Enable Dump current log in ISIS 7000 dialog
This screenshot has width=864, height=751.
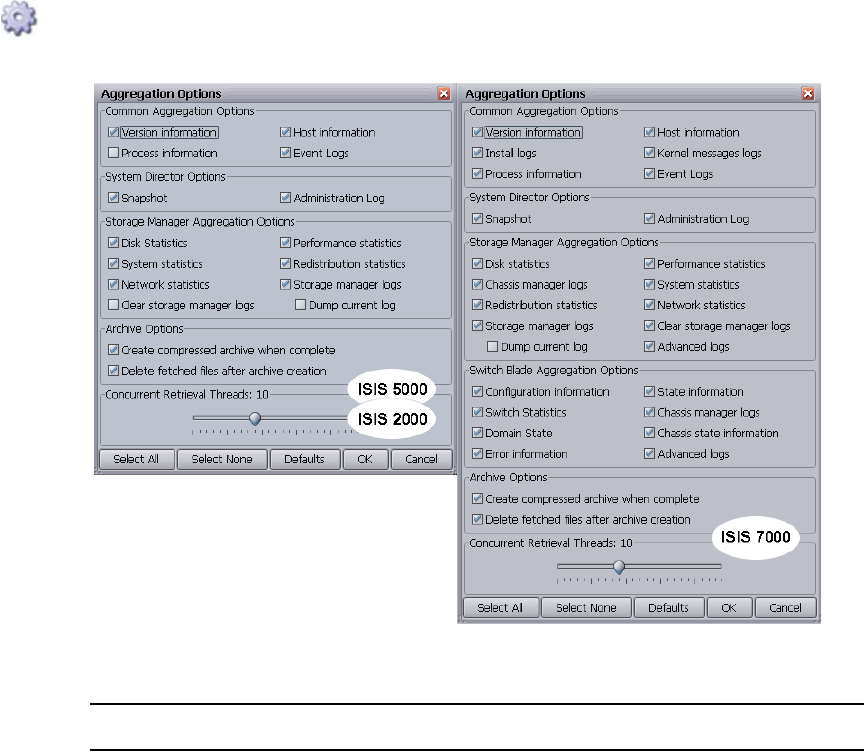click(x=493, y=347)
